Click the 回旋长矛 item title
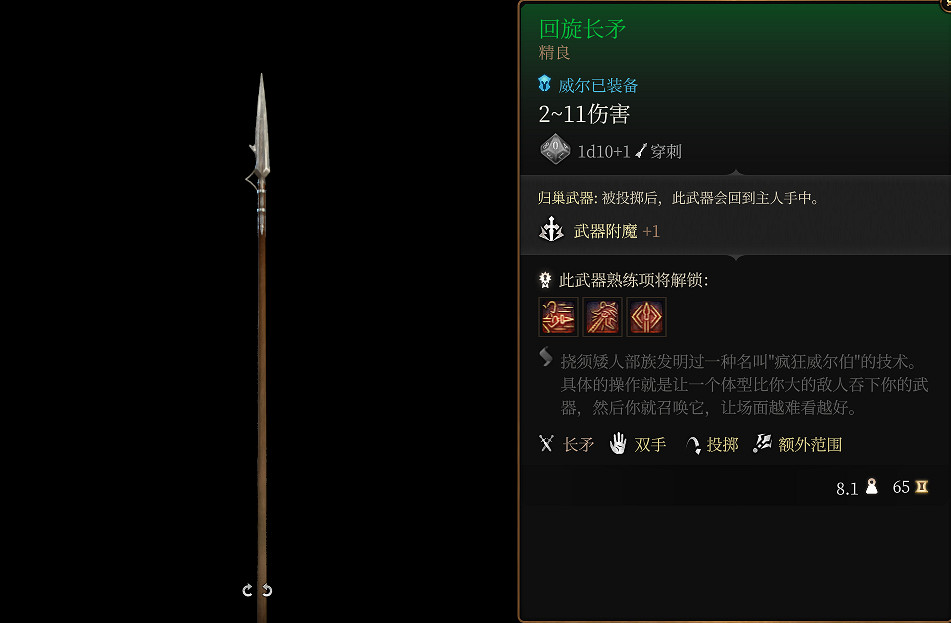Viewport: 951px width, 623px height. (582, 29)
